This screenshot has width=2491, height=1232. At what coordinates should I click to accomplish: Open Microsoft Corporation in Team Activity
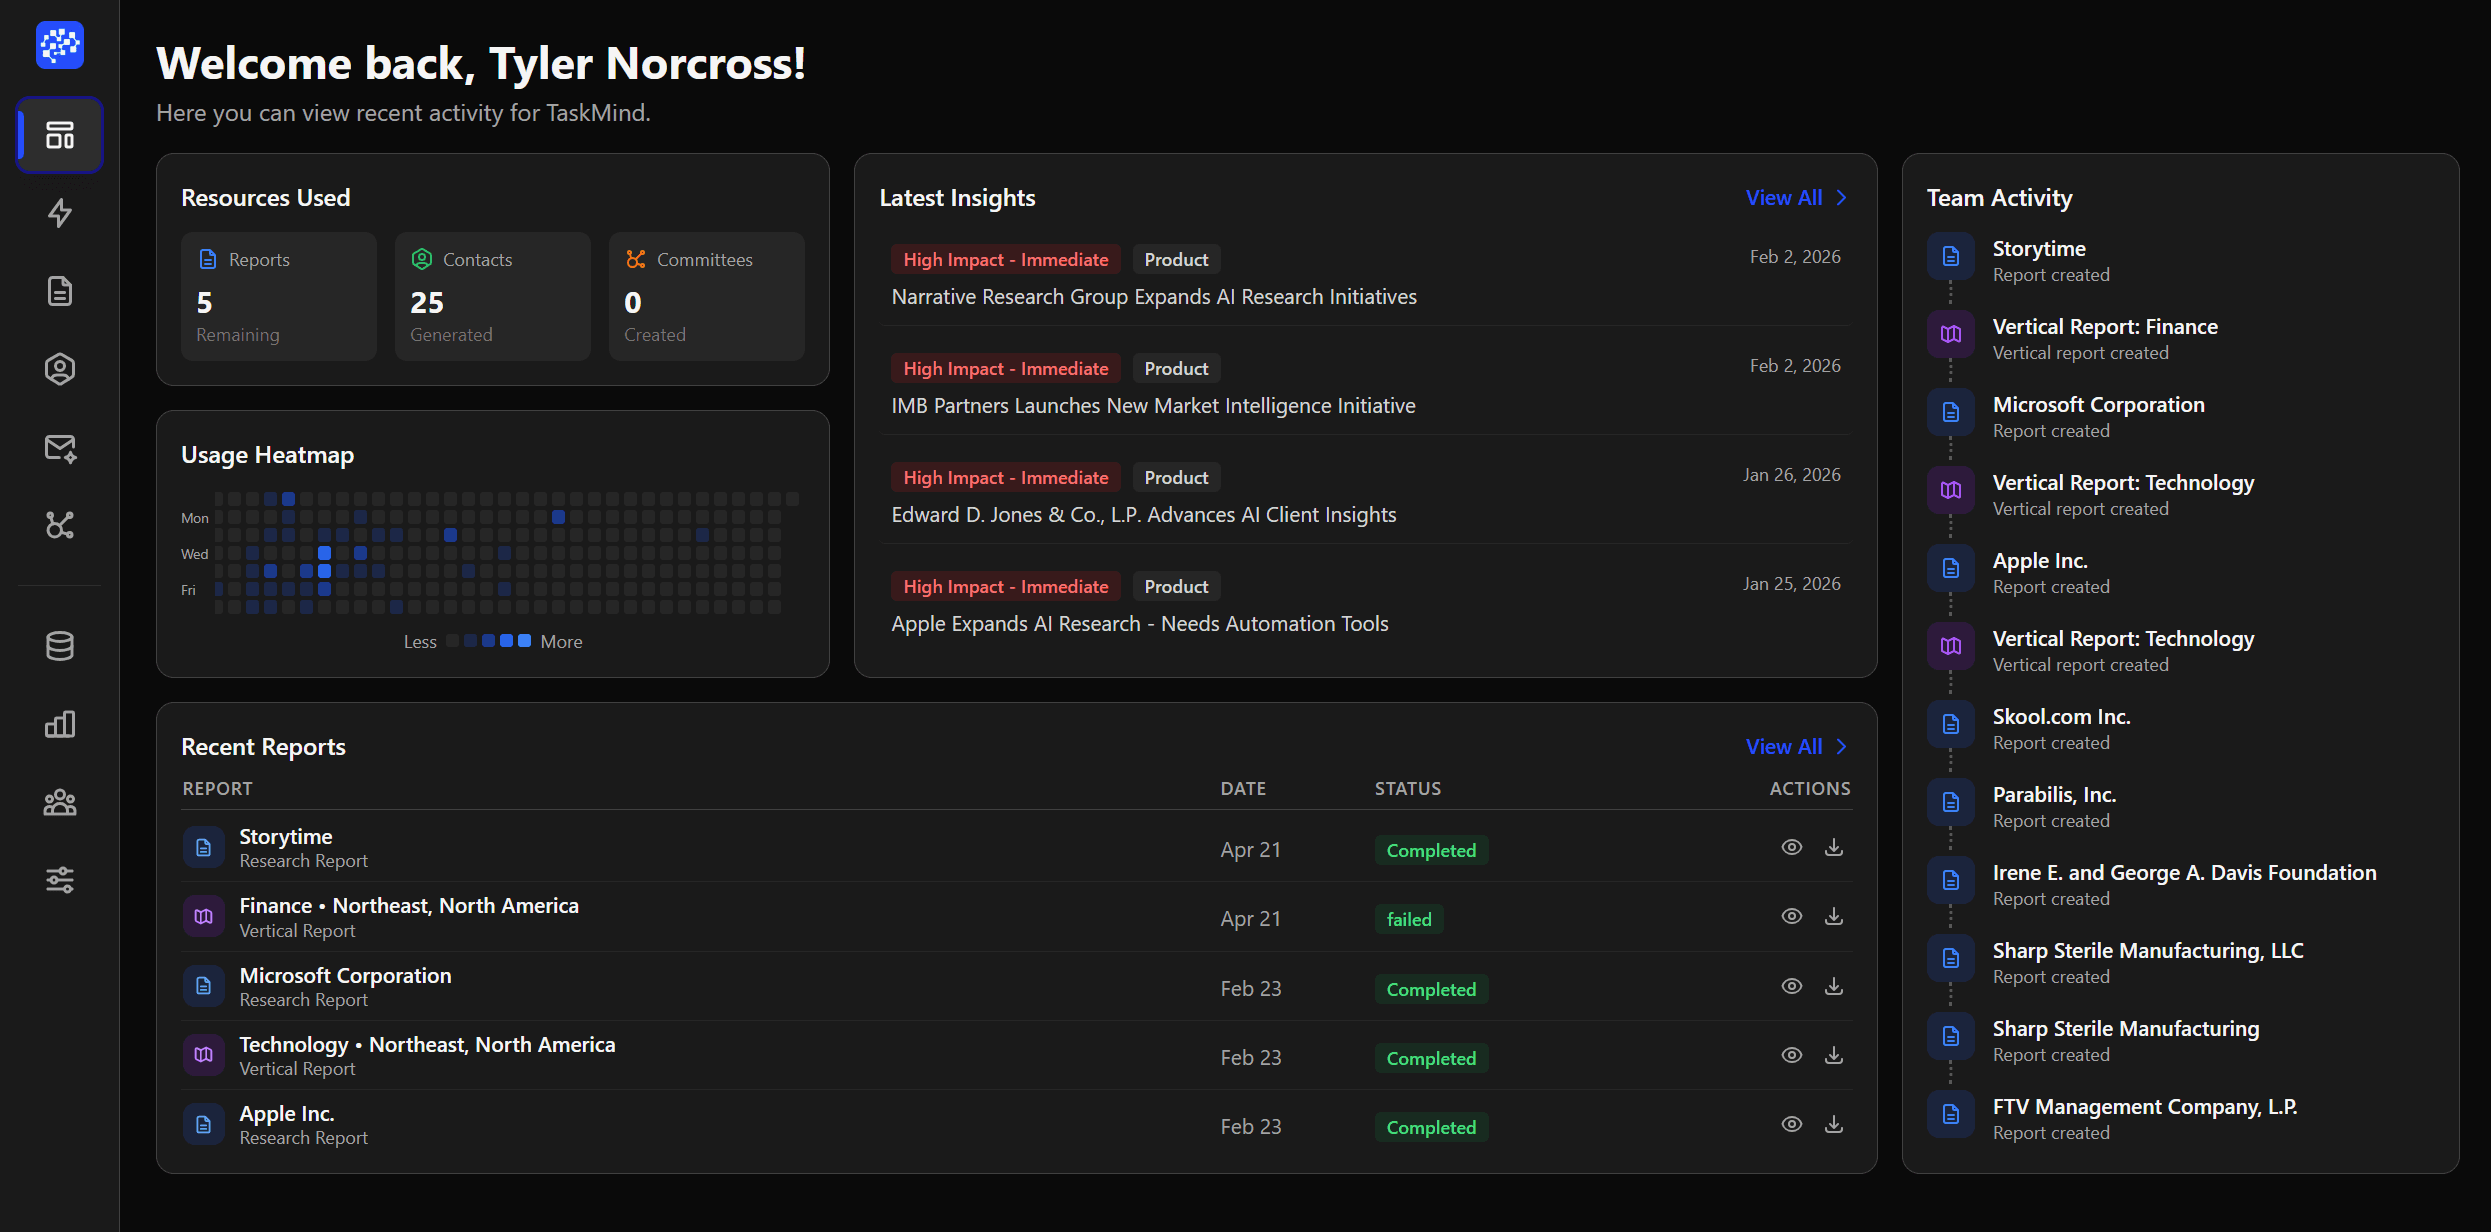(x=2098, y=405)
